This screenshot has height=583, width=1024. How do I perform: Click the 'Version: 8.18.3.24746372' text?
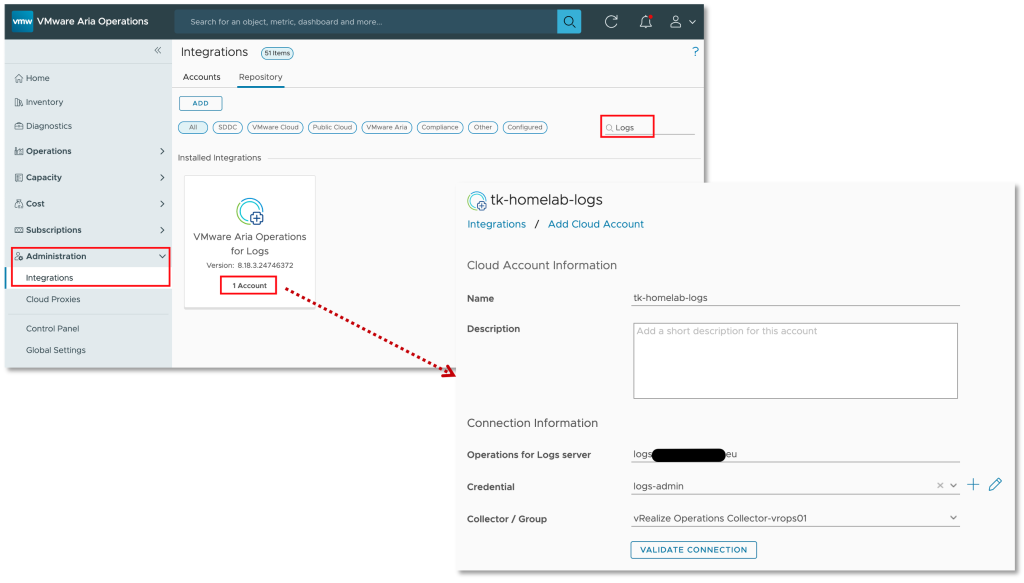click(249, 266)
